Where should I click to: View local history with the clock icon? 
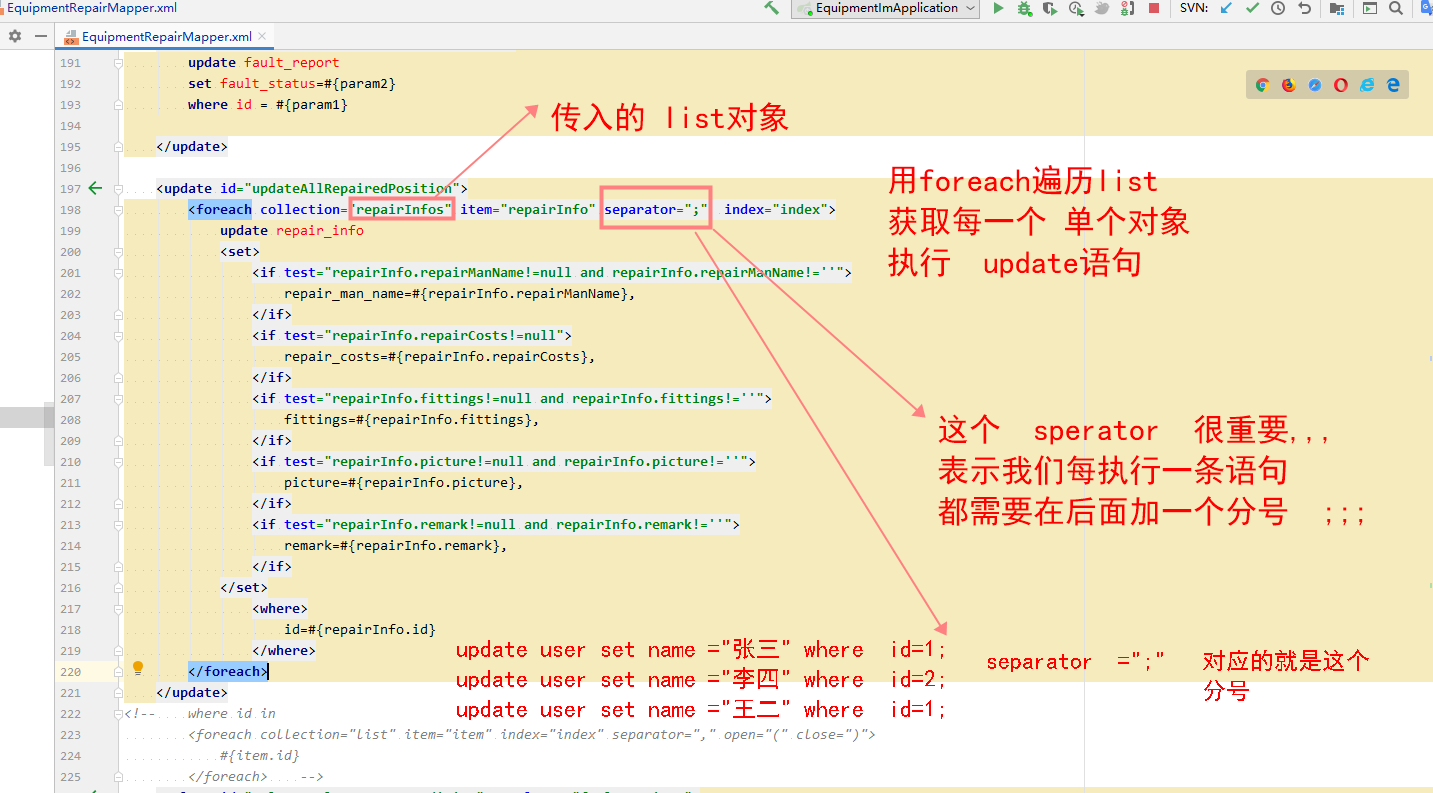click(1278, 8)
